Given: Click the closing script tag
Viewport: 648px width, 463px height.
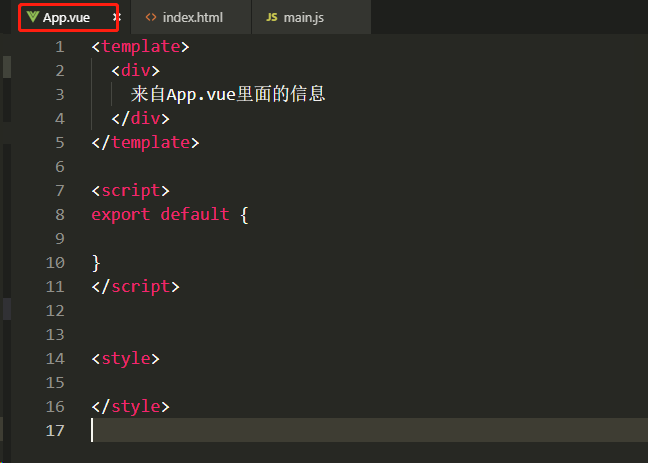Looking at the screenshot, I should click(x=136, y=286).
